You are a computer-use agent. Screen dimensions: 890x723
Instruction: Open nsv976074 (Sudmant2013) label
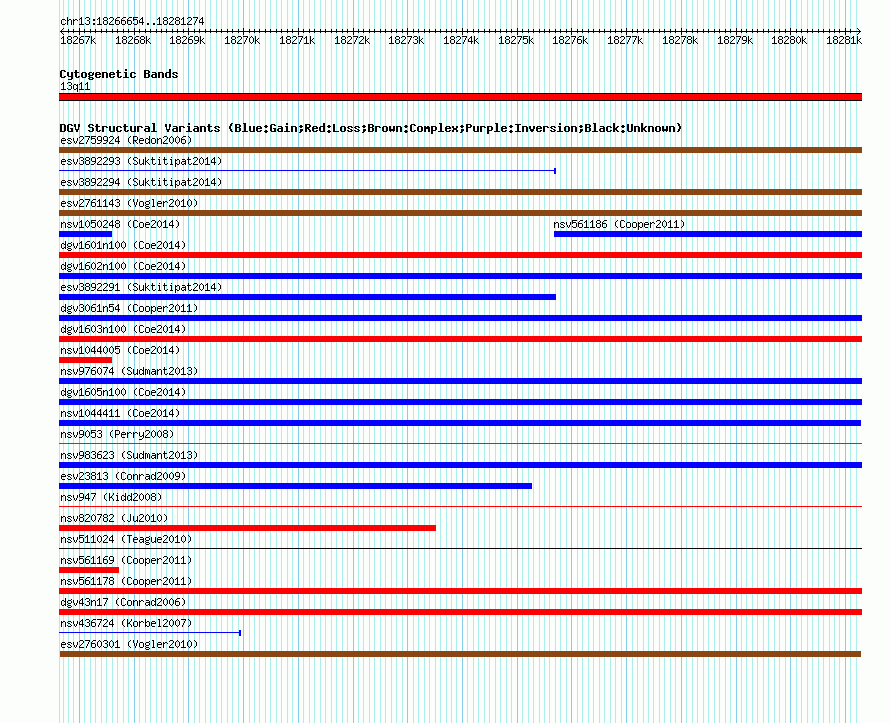coord(129,371)
